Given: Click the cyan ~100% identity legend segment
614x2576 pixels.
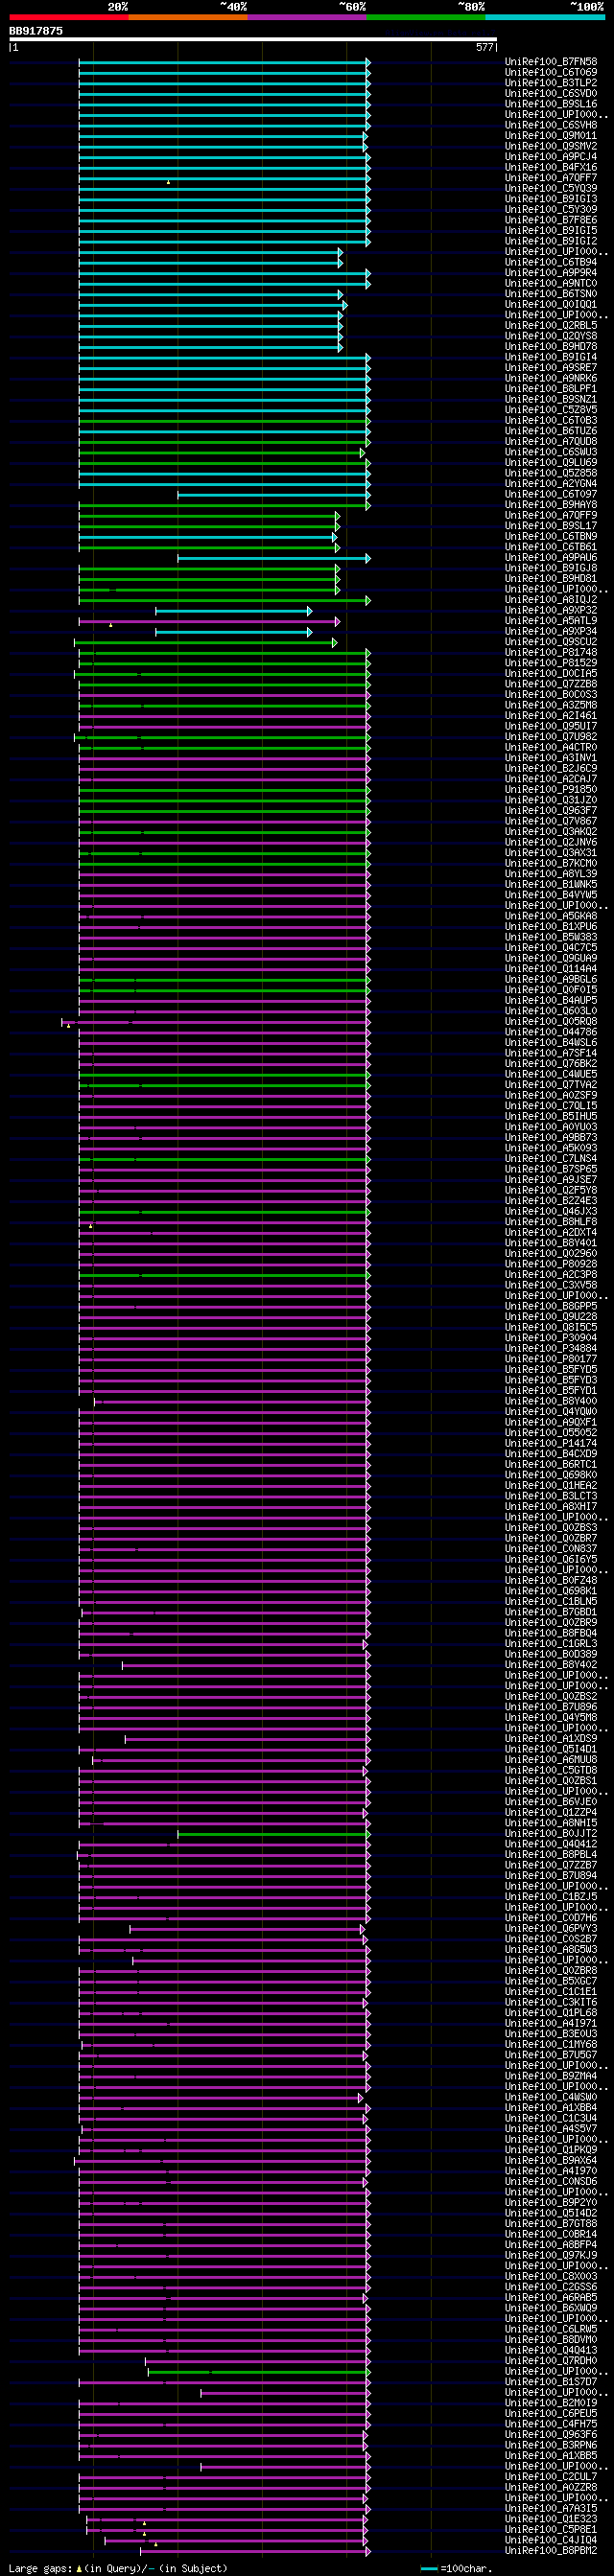Looking at the screenshot, I should pyautogui.click(x=545, y=17).
